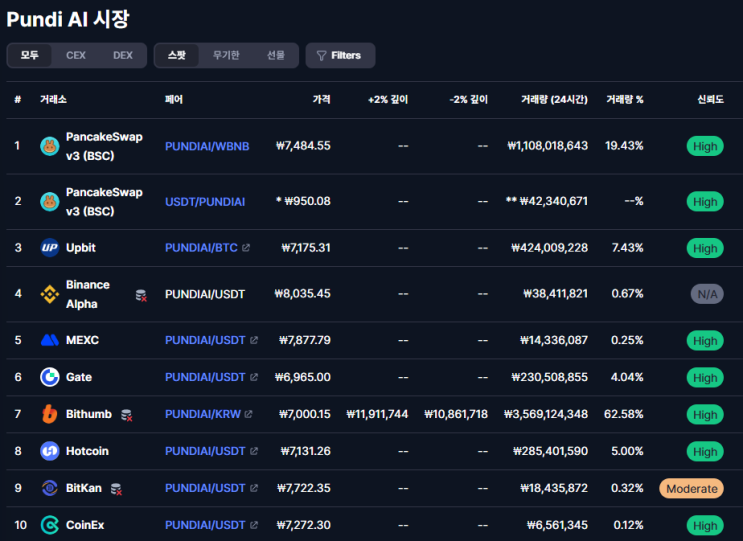Viewport: 743px width, 541px height.
Task: Select the CEX filter tab
Action: pyautogui.click(x=76, y=56)
